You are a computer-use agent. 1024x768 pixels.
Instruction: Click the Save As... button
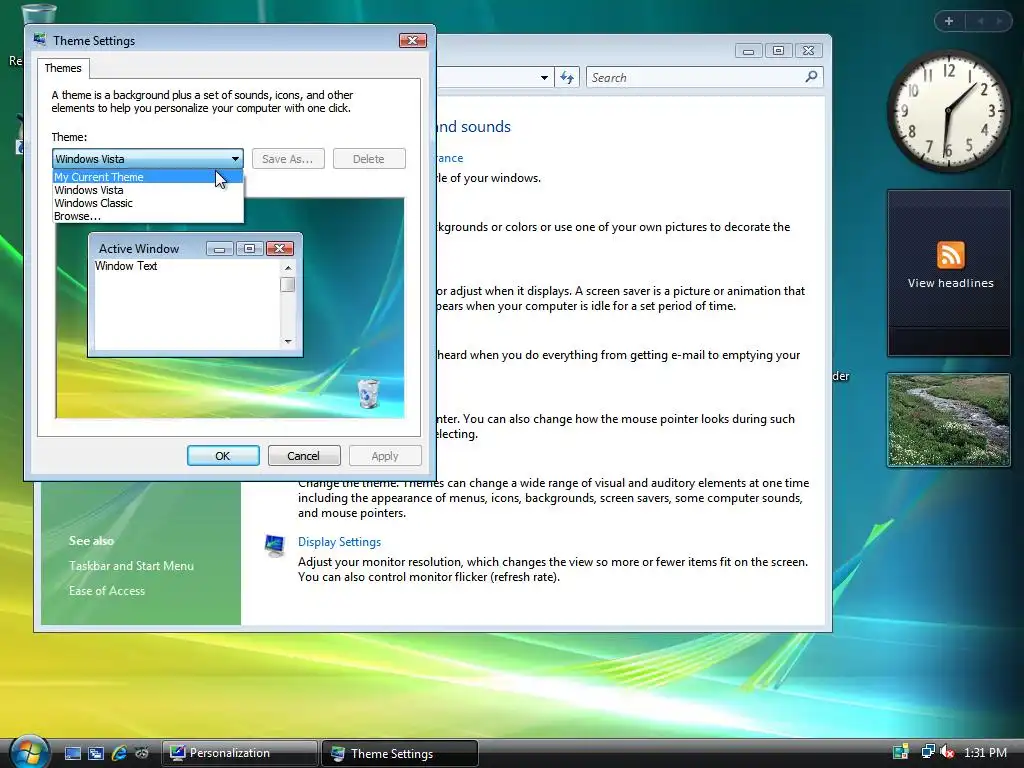288,159
